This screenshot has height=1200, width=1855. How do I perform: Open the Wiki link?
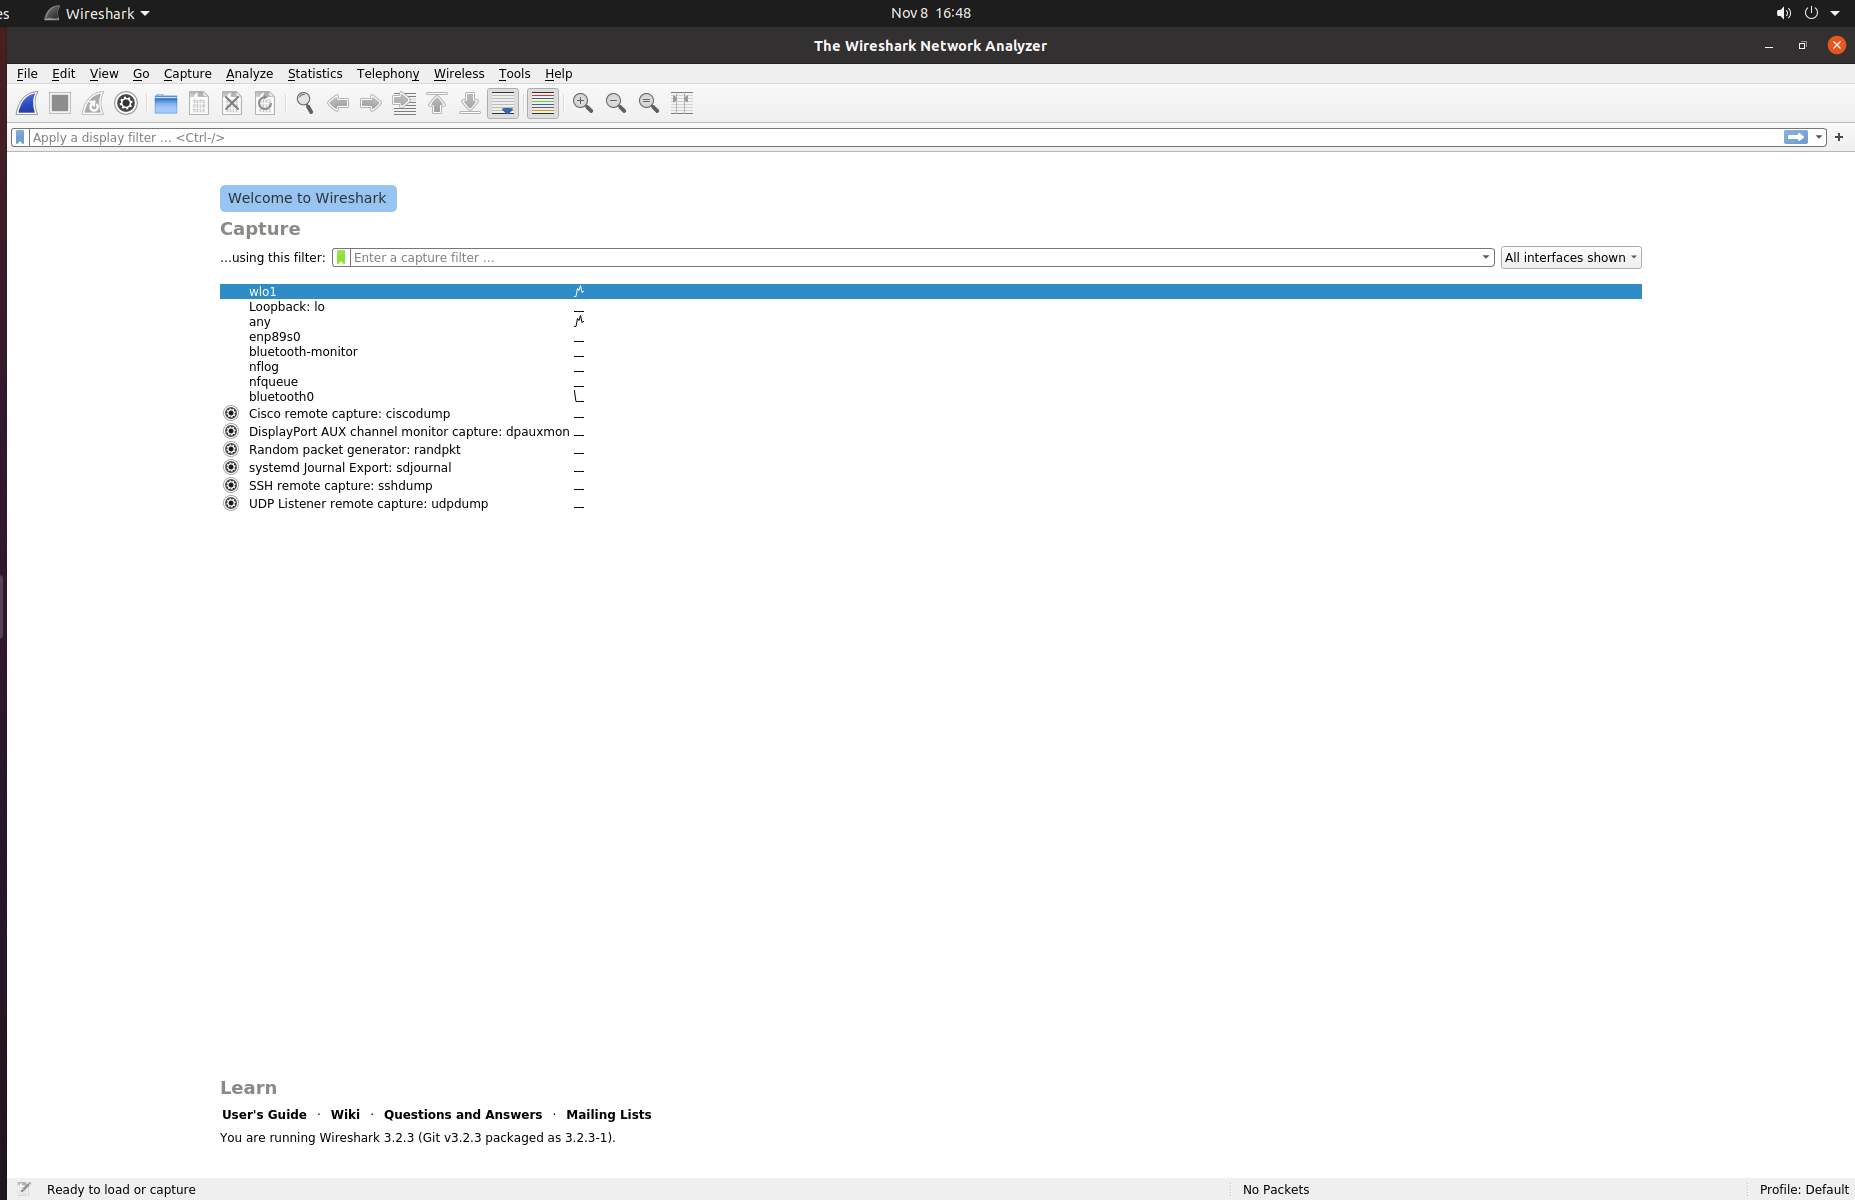pos(345,1114)
